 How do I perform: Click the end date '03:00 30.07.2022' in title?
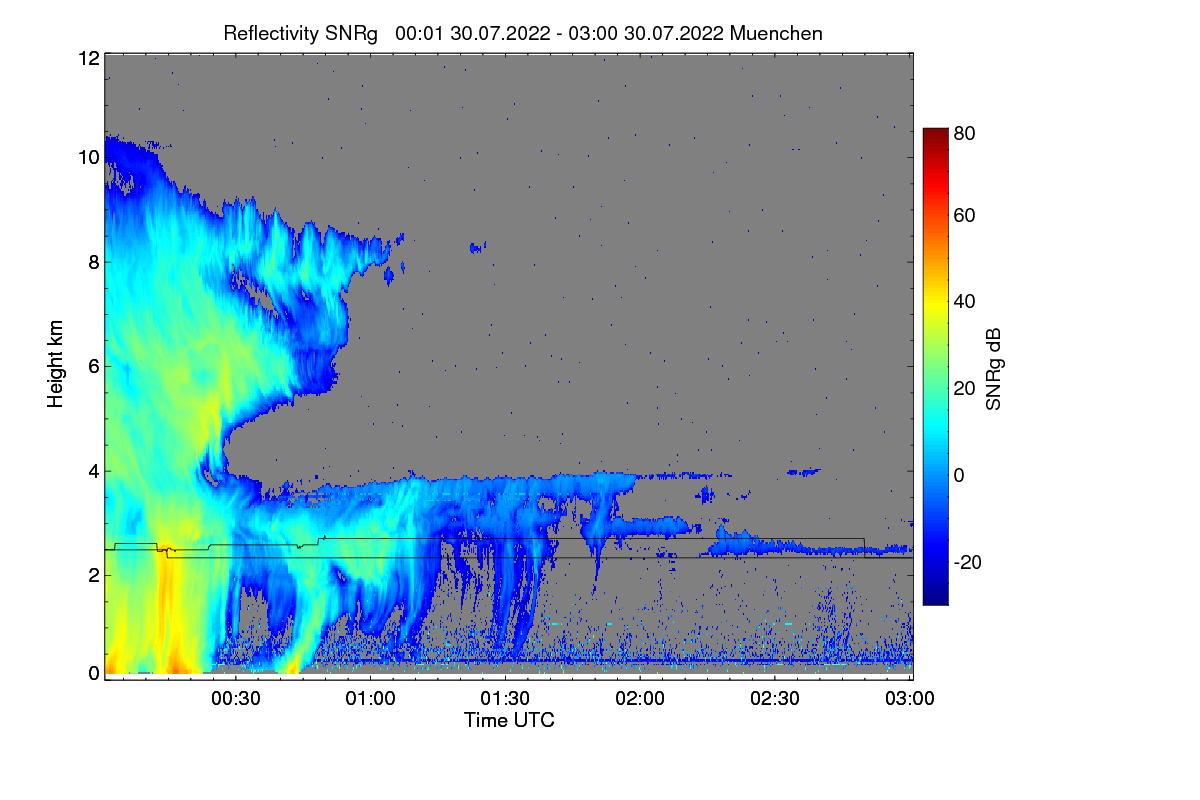click(x=646, y=33)
